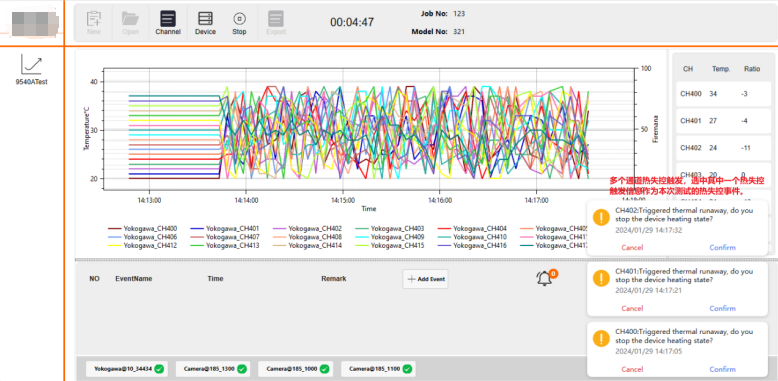Toggle Yokogawa_CH410 legend series

click(472, 237)
